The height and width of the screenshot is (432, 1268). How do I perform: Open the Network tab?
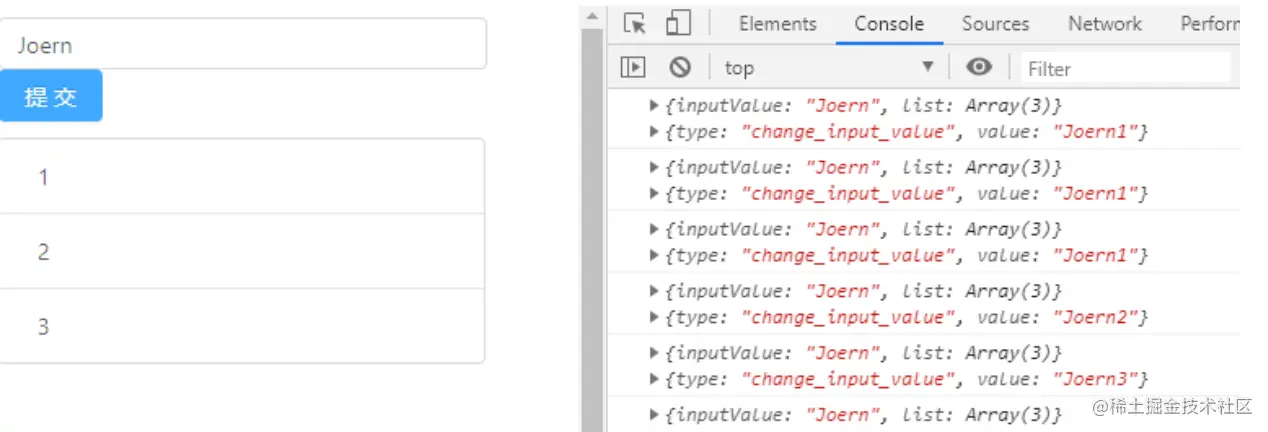click(1104, 24)
